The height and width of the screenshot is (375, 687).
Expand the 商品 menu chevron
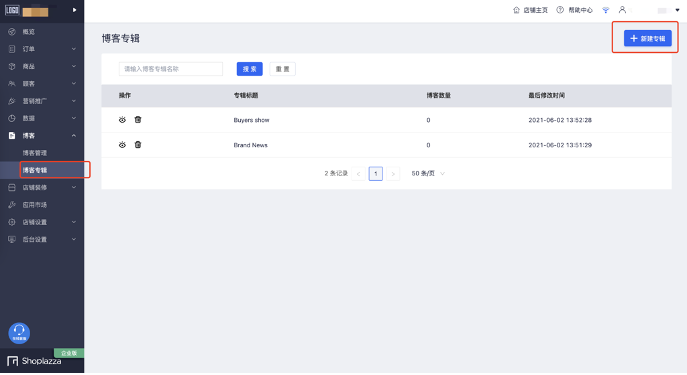[74, 66]
